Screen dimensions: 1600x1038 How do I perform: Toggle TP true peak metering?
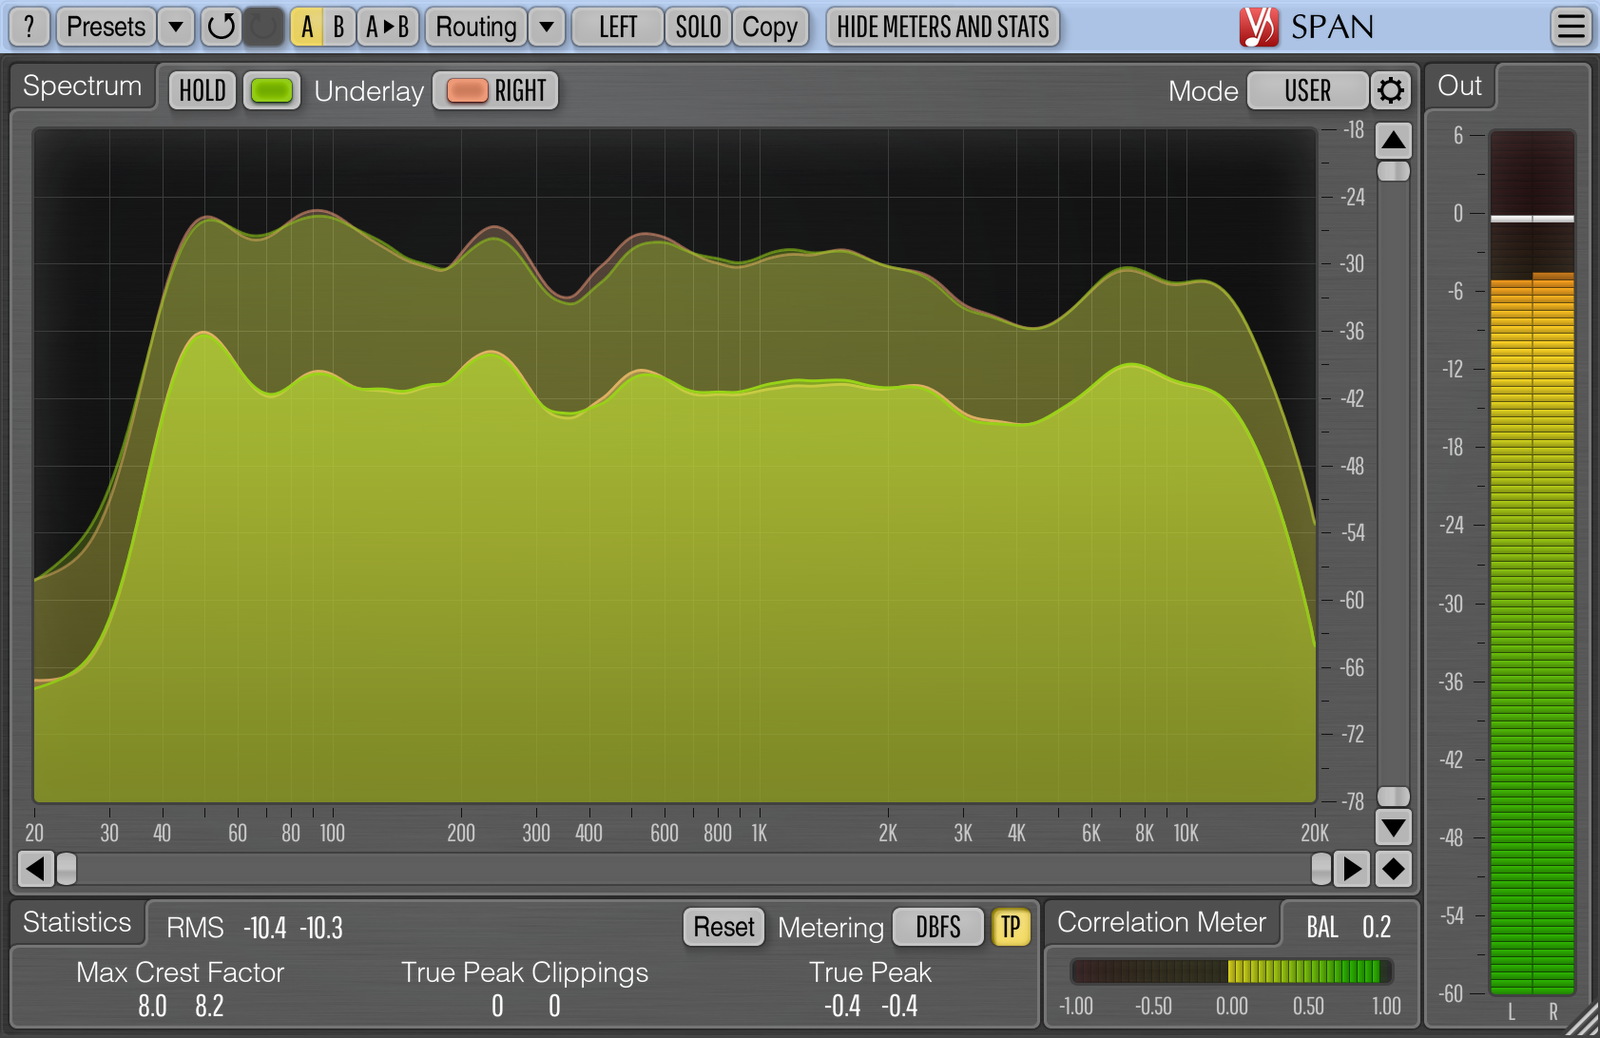pyautogui.click(x=1010, y=927)
